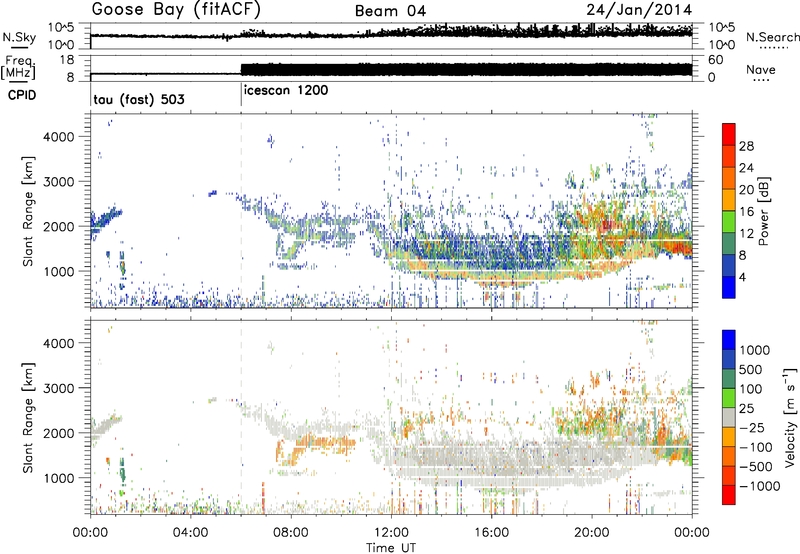
Task: Click the 'Freq. [MHz]' axis label
Action: click(x=18, y=68)
